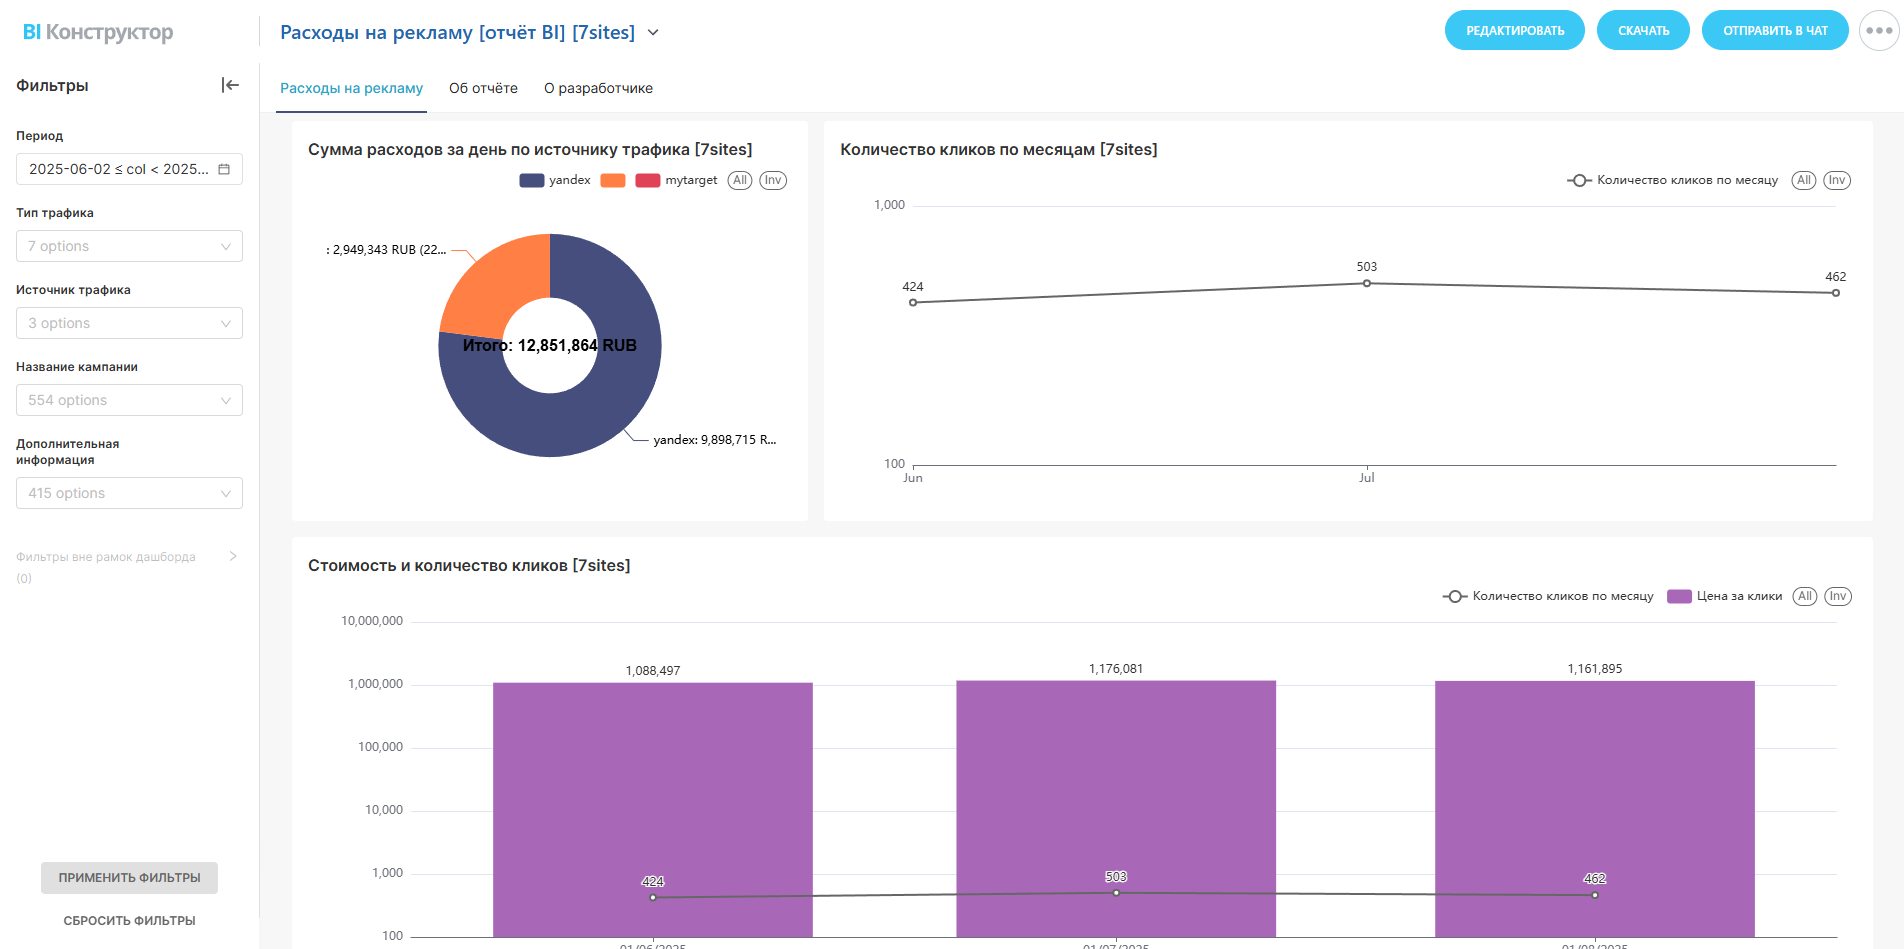Screen dimensions: 1904x949
Task: Click the All button in the clicks-by-month legend
Action: tap(1803, 180)
